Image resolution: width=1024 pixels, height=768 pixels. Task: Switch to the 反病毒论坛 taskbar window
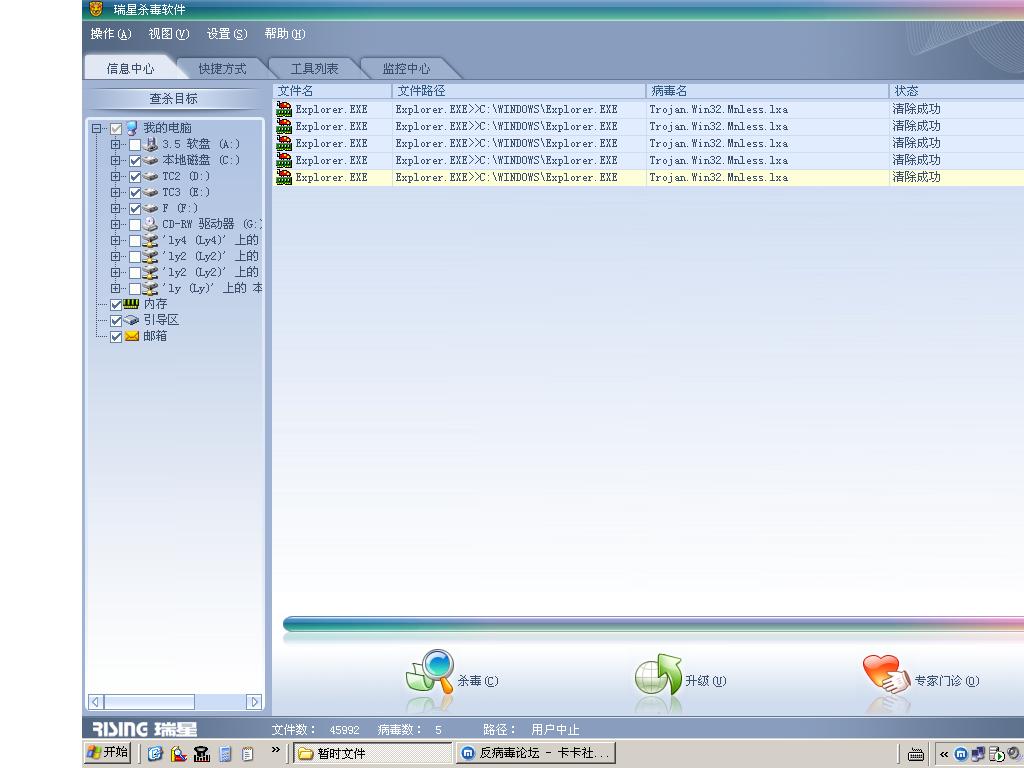click(536, 754)
